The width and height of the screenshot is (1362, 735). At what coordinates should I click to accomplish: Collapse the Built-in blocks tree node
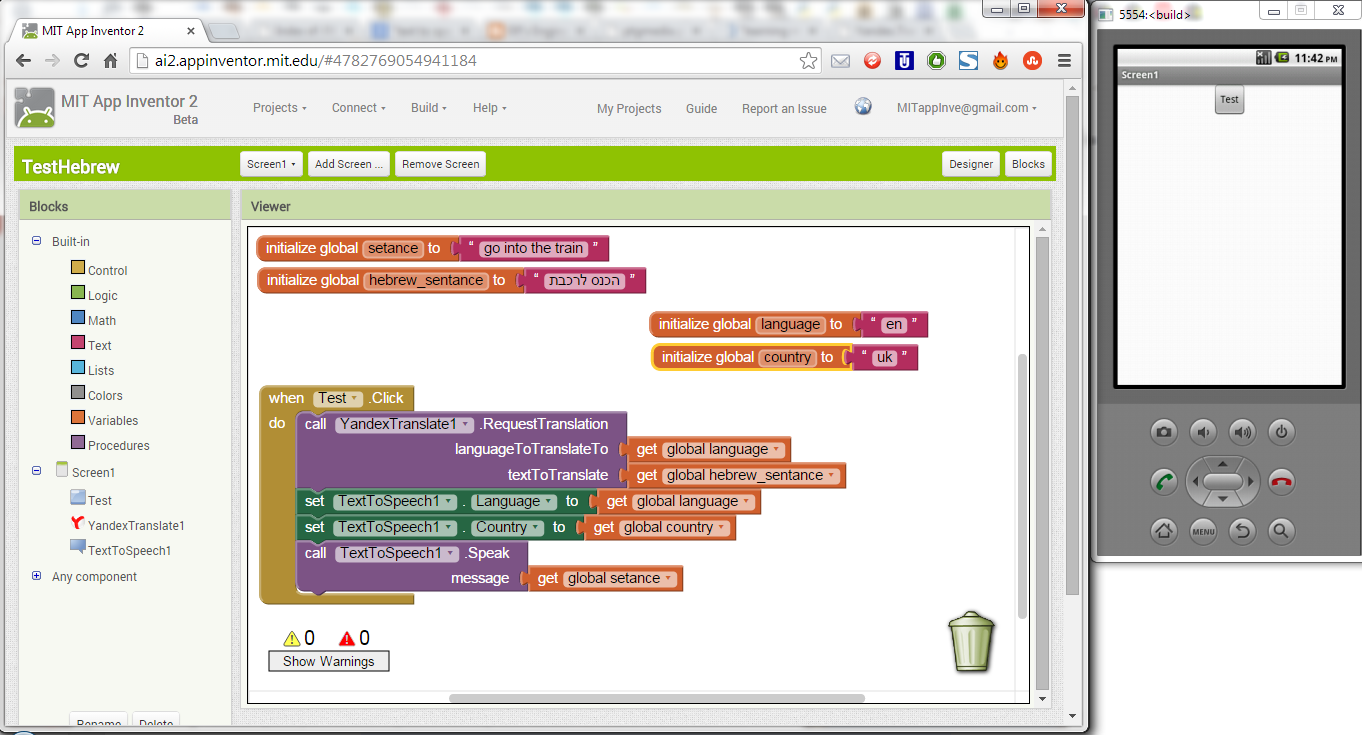[x=37, y=241]
